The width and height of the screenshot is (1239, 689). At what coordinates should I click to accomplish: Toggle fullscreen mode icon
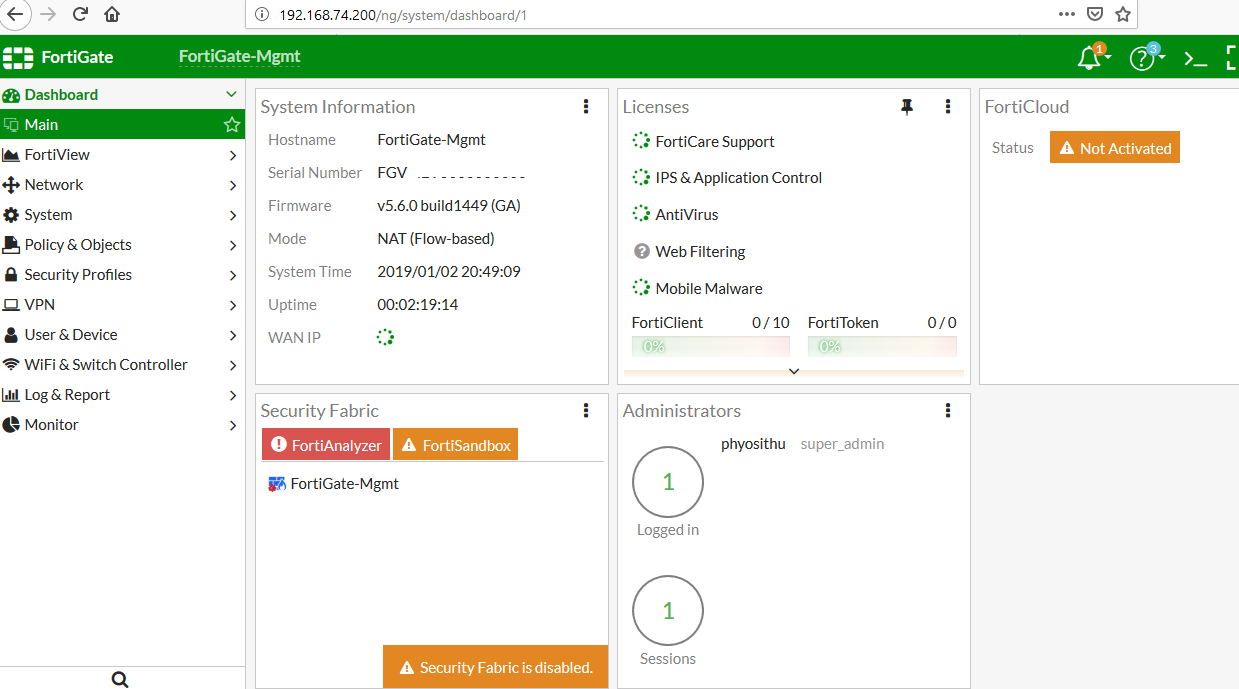click(x=1231, y=58)
